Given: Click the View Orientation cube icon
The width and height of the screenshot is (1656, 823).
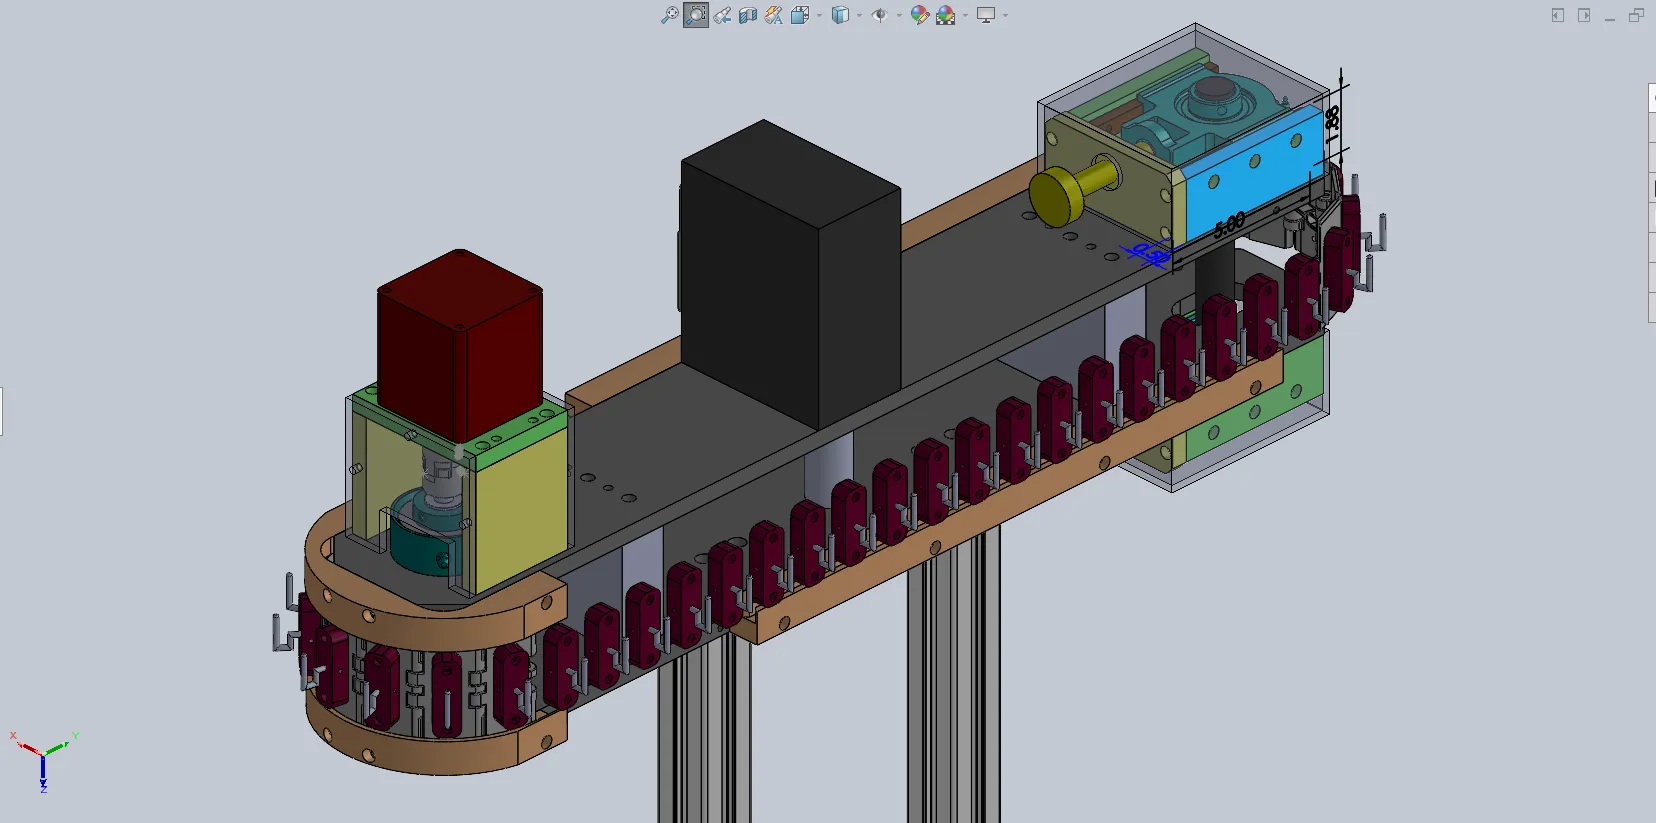Looking at the screenshot, I should [799, 15].
